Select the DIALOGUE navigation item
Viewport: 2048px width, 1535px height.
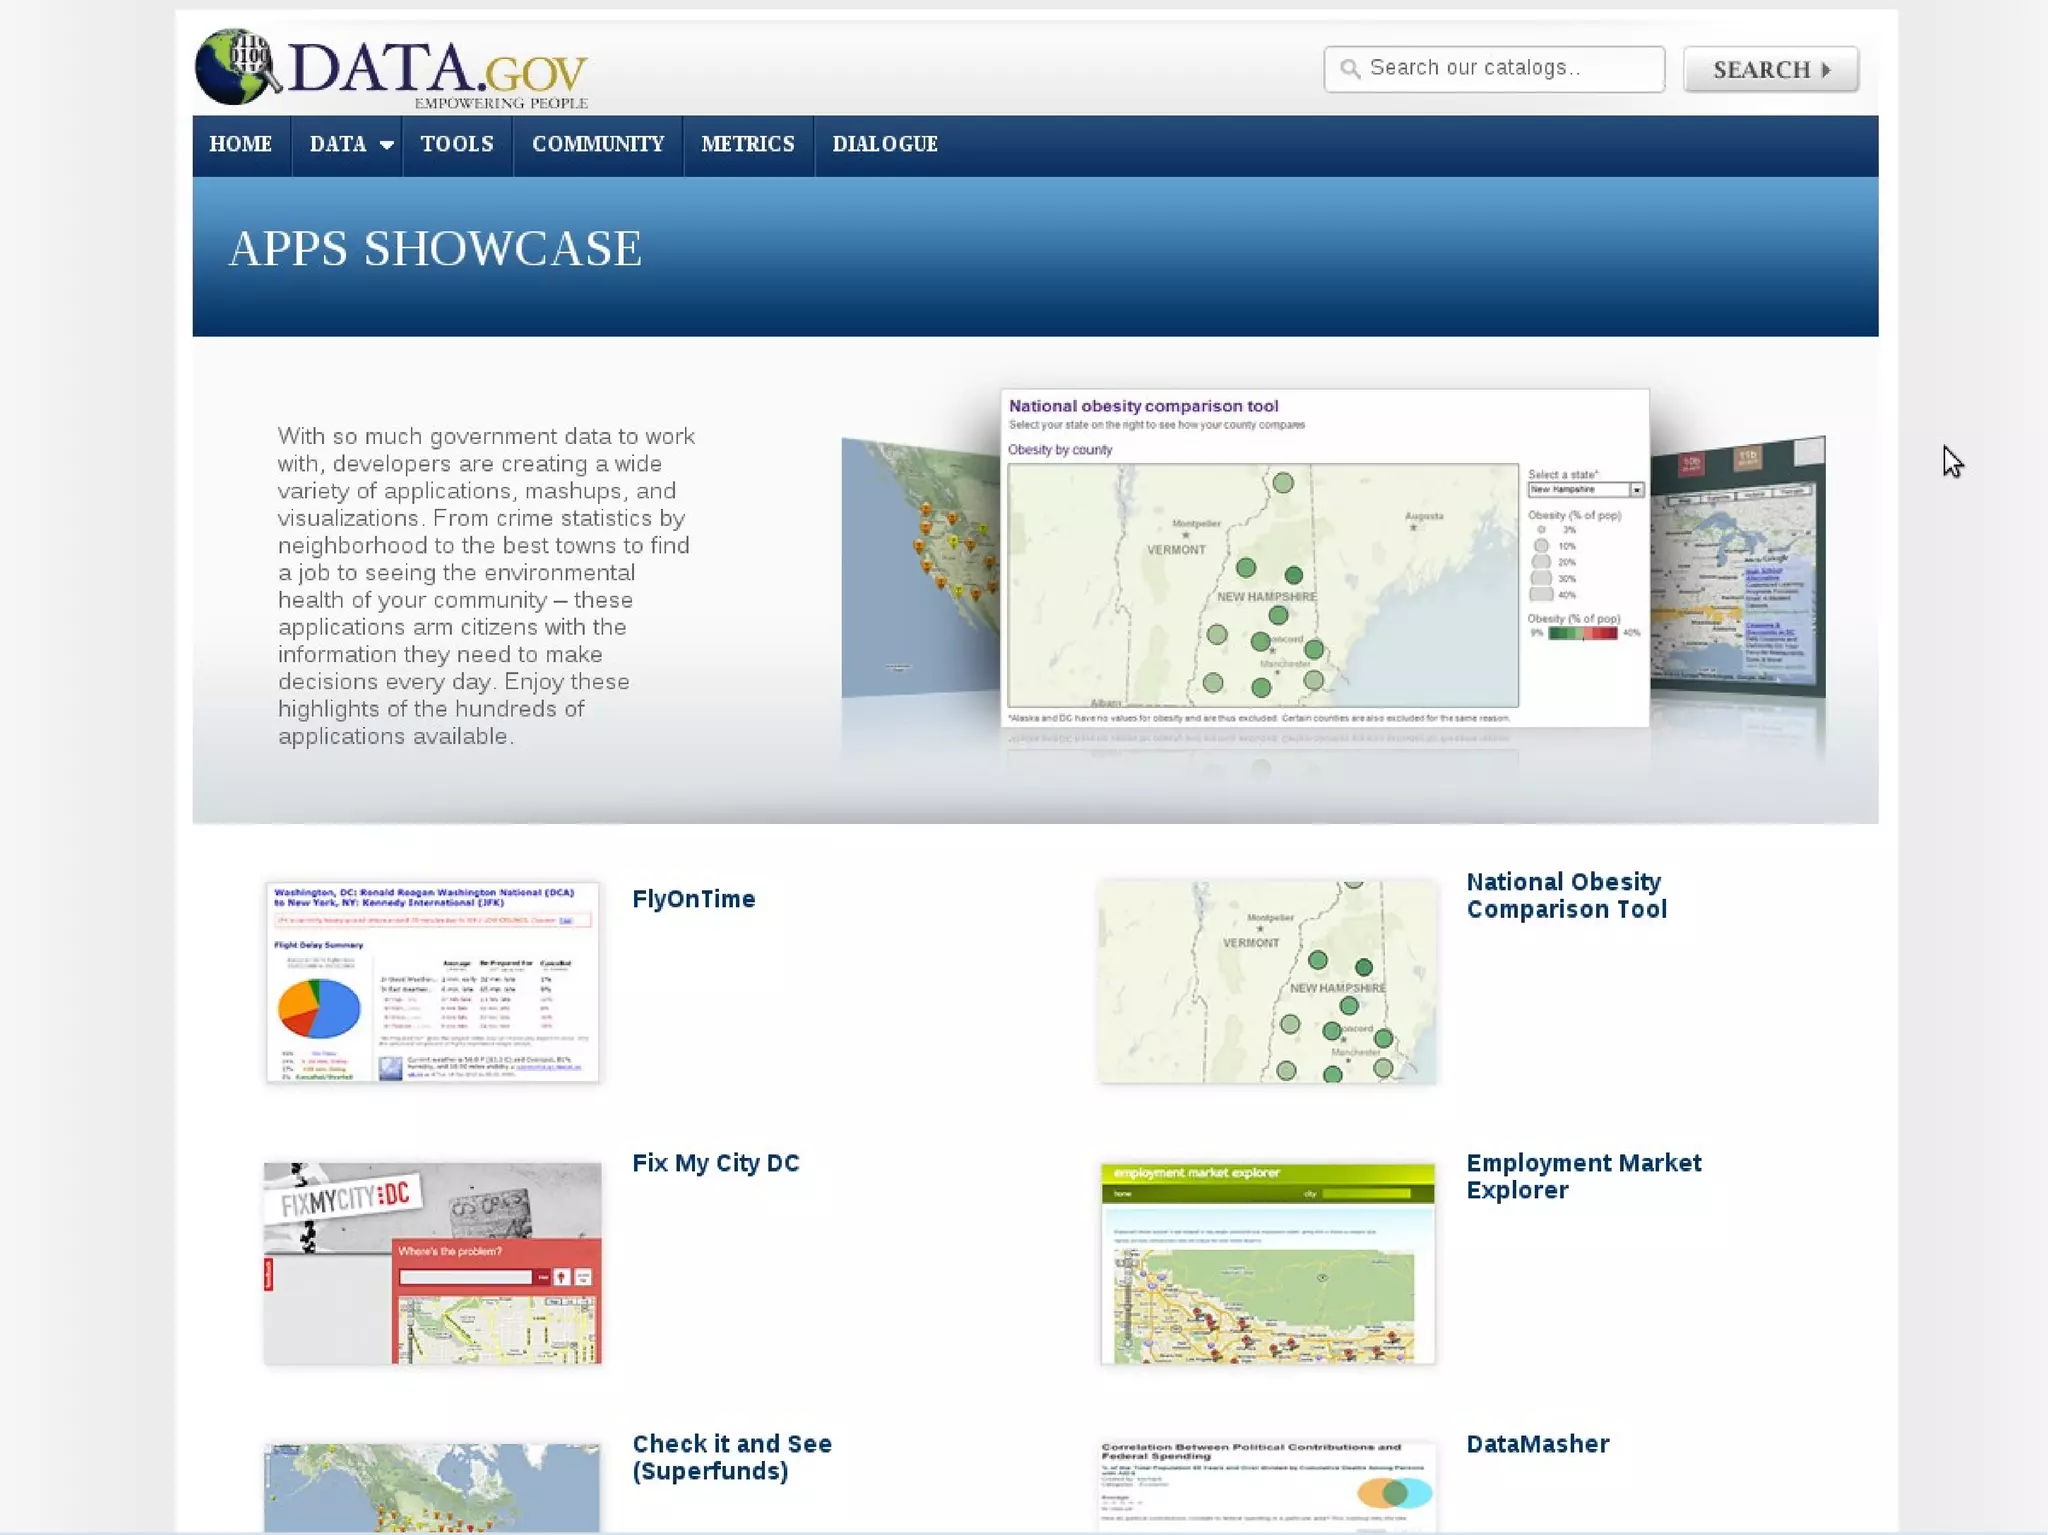point(884,144)
